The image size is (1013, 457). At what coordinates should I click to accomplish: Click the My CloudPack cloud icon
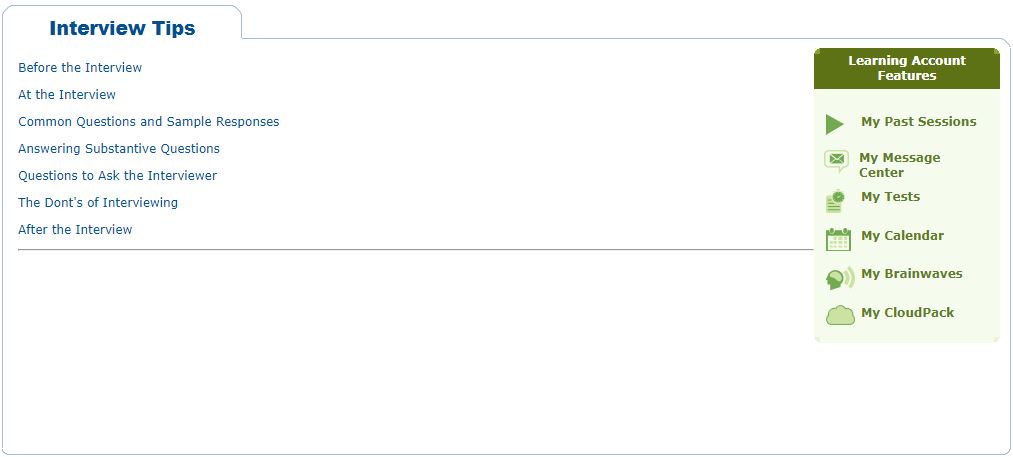pyautogui.click(x=840, y=315)
